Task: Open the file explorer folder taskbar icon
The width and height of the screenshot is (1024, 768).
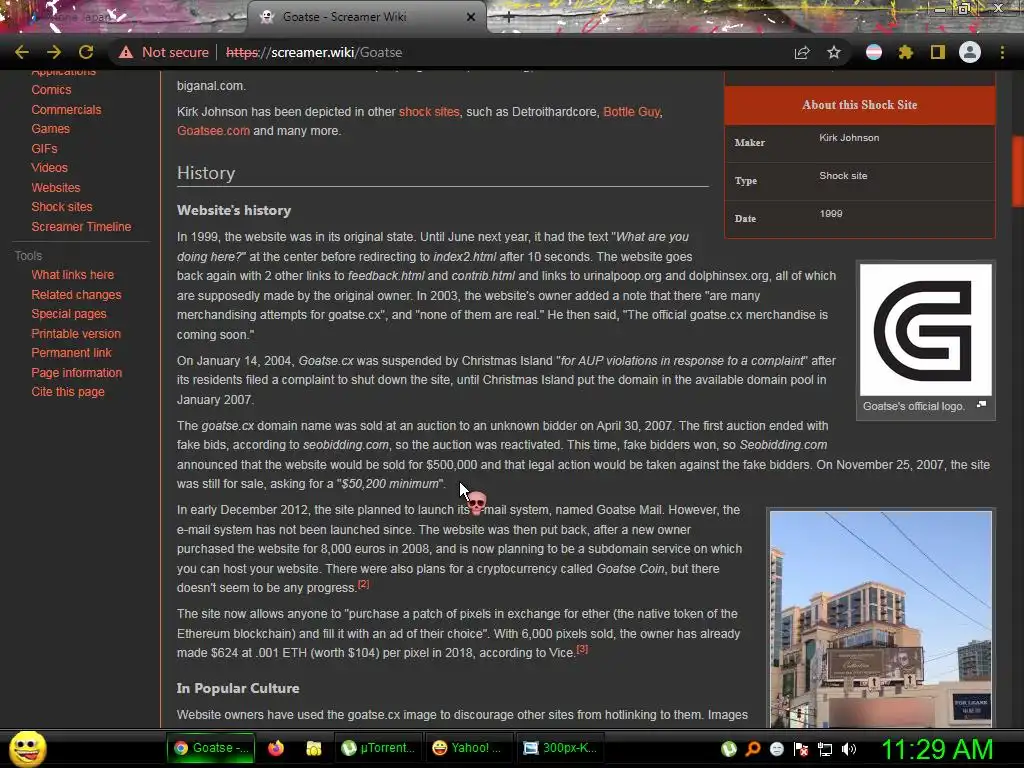Action: pos(313,748)
